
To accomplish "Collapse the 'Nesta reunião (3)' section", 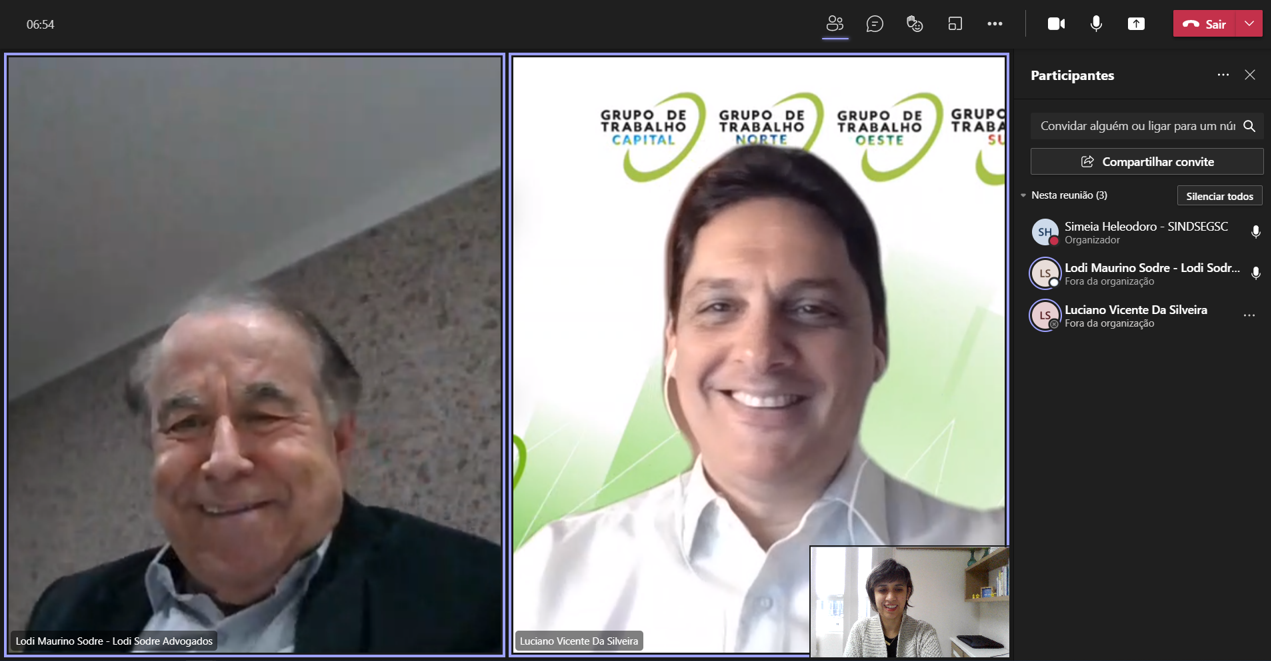I will tap(1024, 196).
